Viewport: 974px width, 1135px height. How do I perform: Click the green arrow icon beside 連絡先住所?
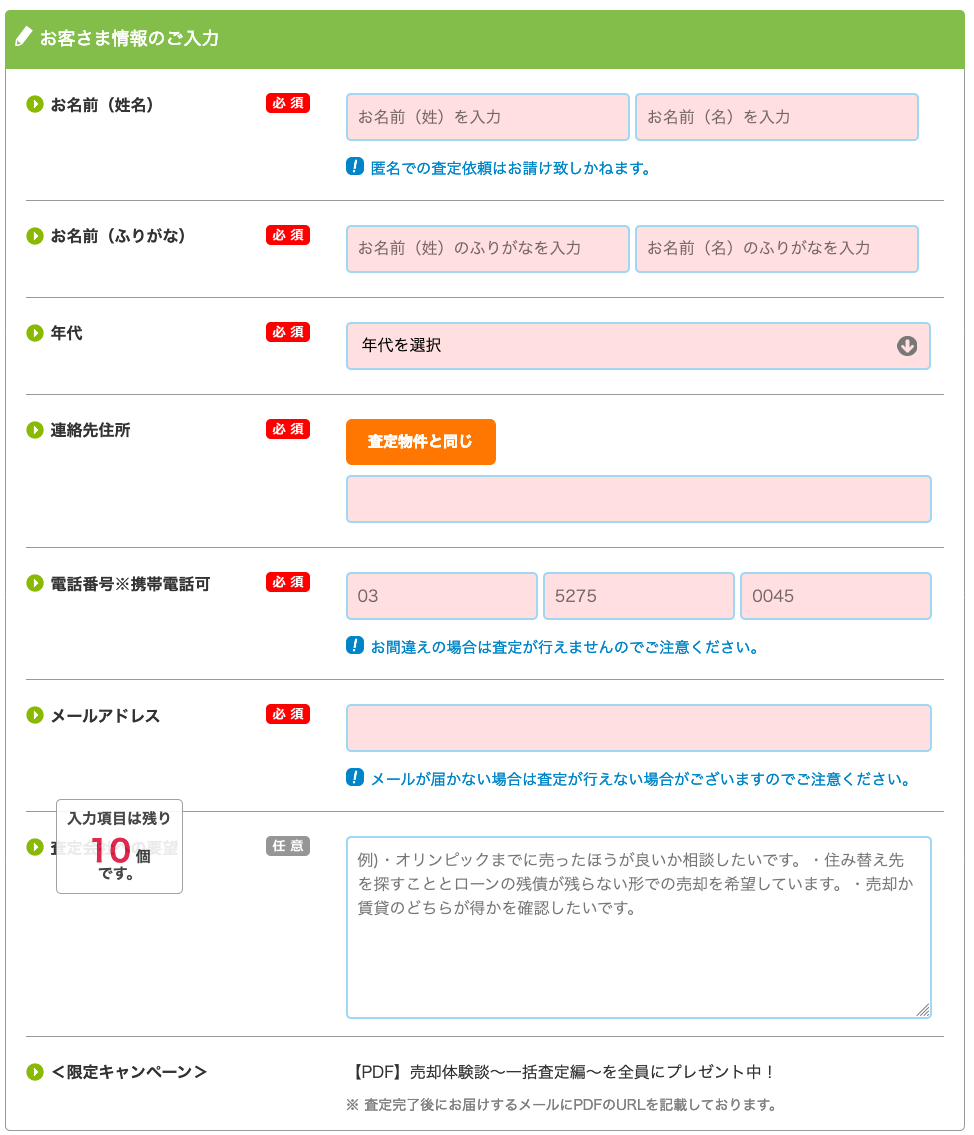tap(35, 430)
